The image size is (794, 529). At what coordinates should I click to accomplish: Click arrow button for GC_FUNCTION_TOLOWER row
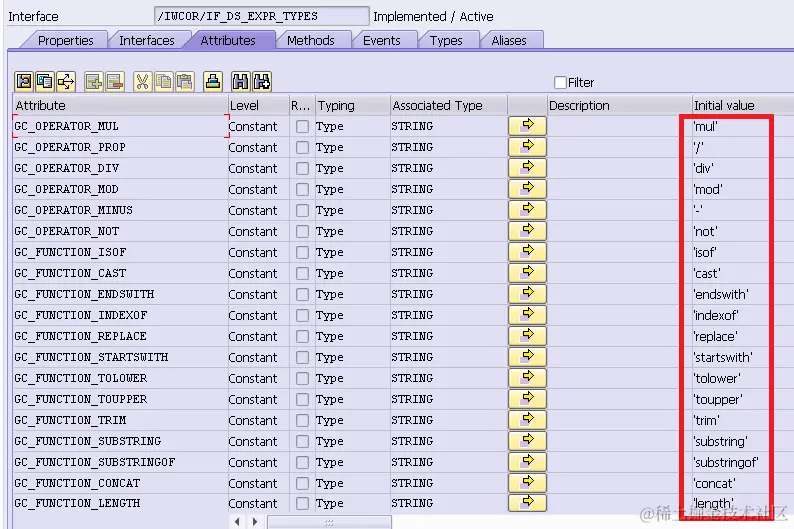(x=528, y=378)
